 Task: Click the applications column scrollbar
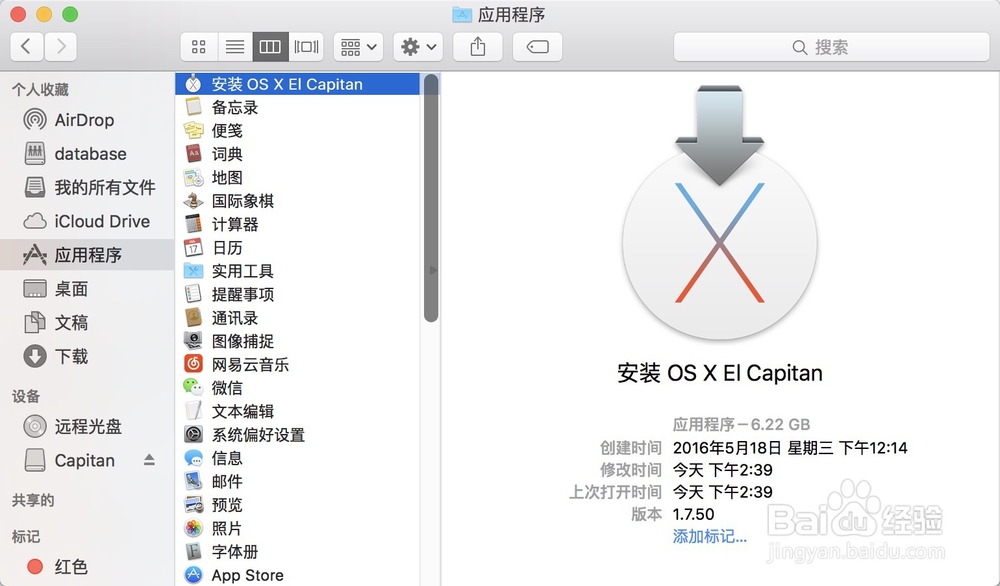pos(431,198)
